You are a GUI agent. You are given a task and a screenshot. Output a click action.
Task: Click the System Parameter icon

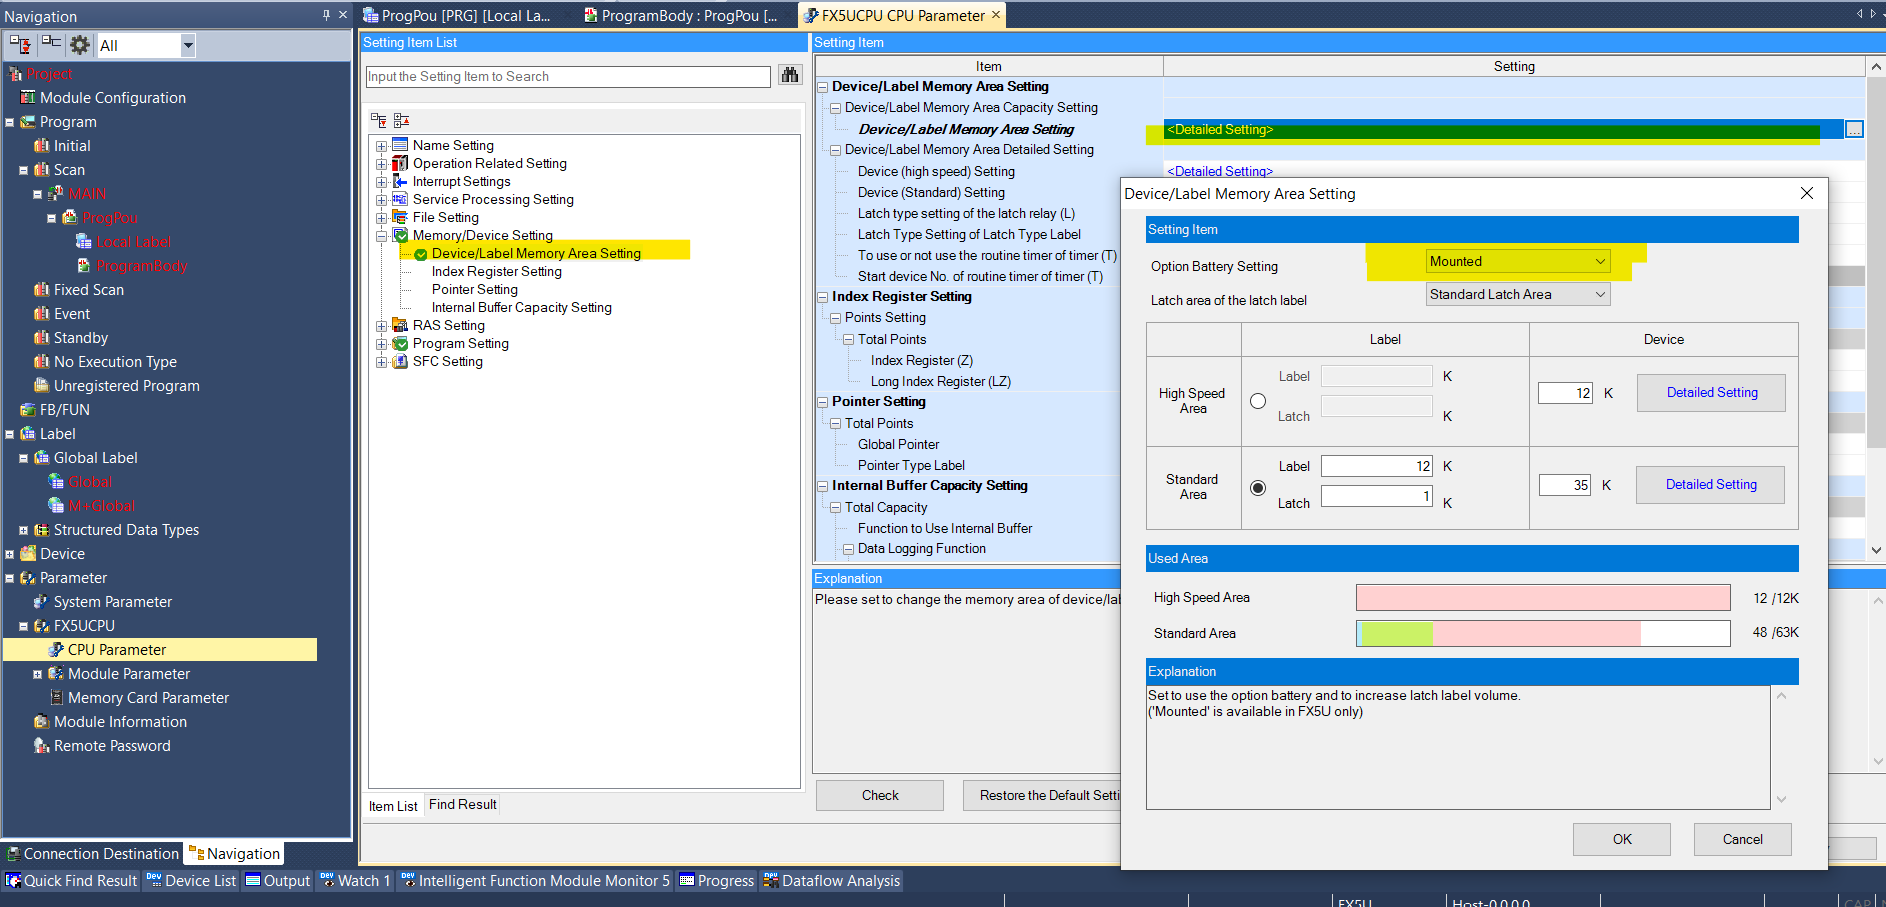[x=42, y=602]
